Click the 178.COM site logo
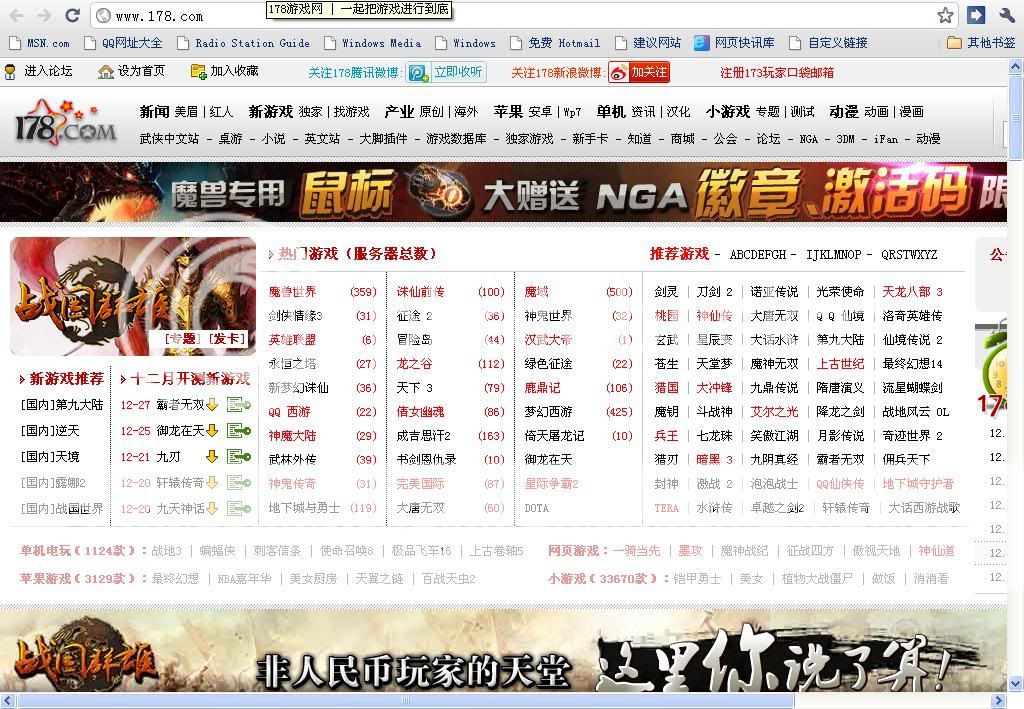The height and width of the screenshot is (709, 1024). tap(65, 122)
